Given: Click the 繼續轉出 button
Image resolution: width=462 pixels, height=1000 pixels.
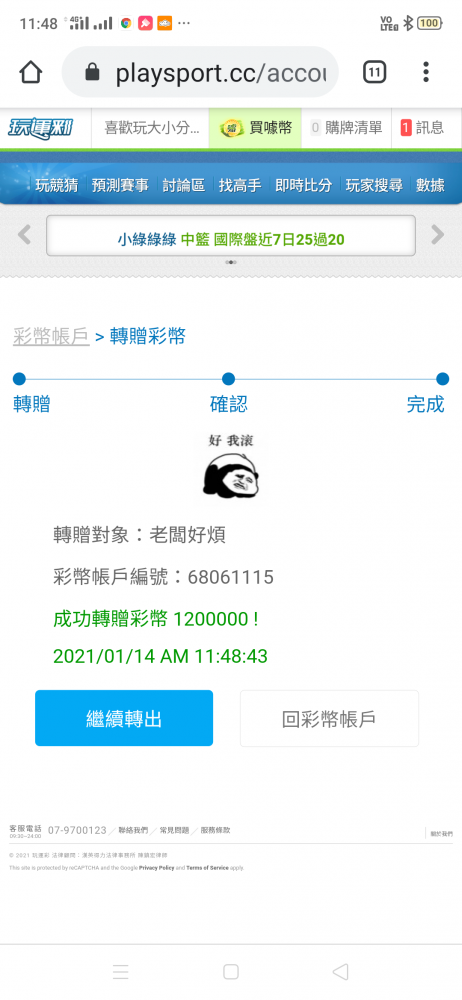Looking at the screenshot, I should (124, 718).
